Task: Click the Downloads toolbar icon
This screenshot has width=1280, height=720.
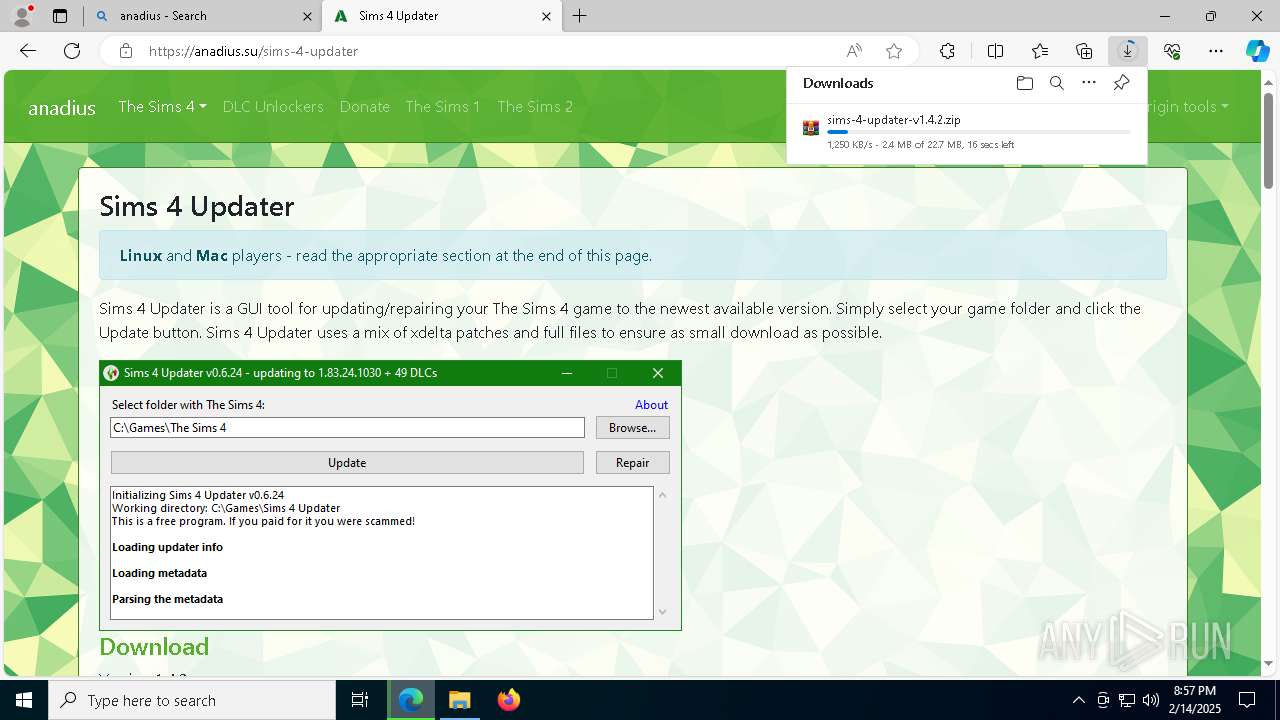Action: 1128,51
